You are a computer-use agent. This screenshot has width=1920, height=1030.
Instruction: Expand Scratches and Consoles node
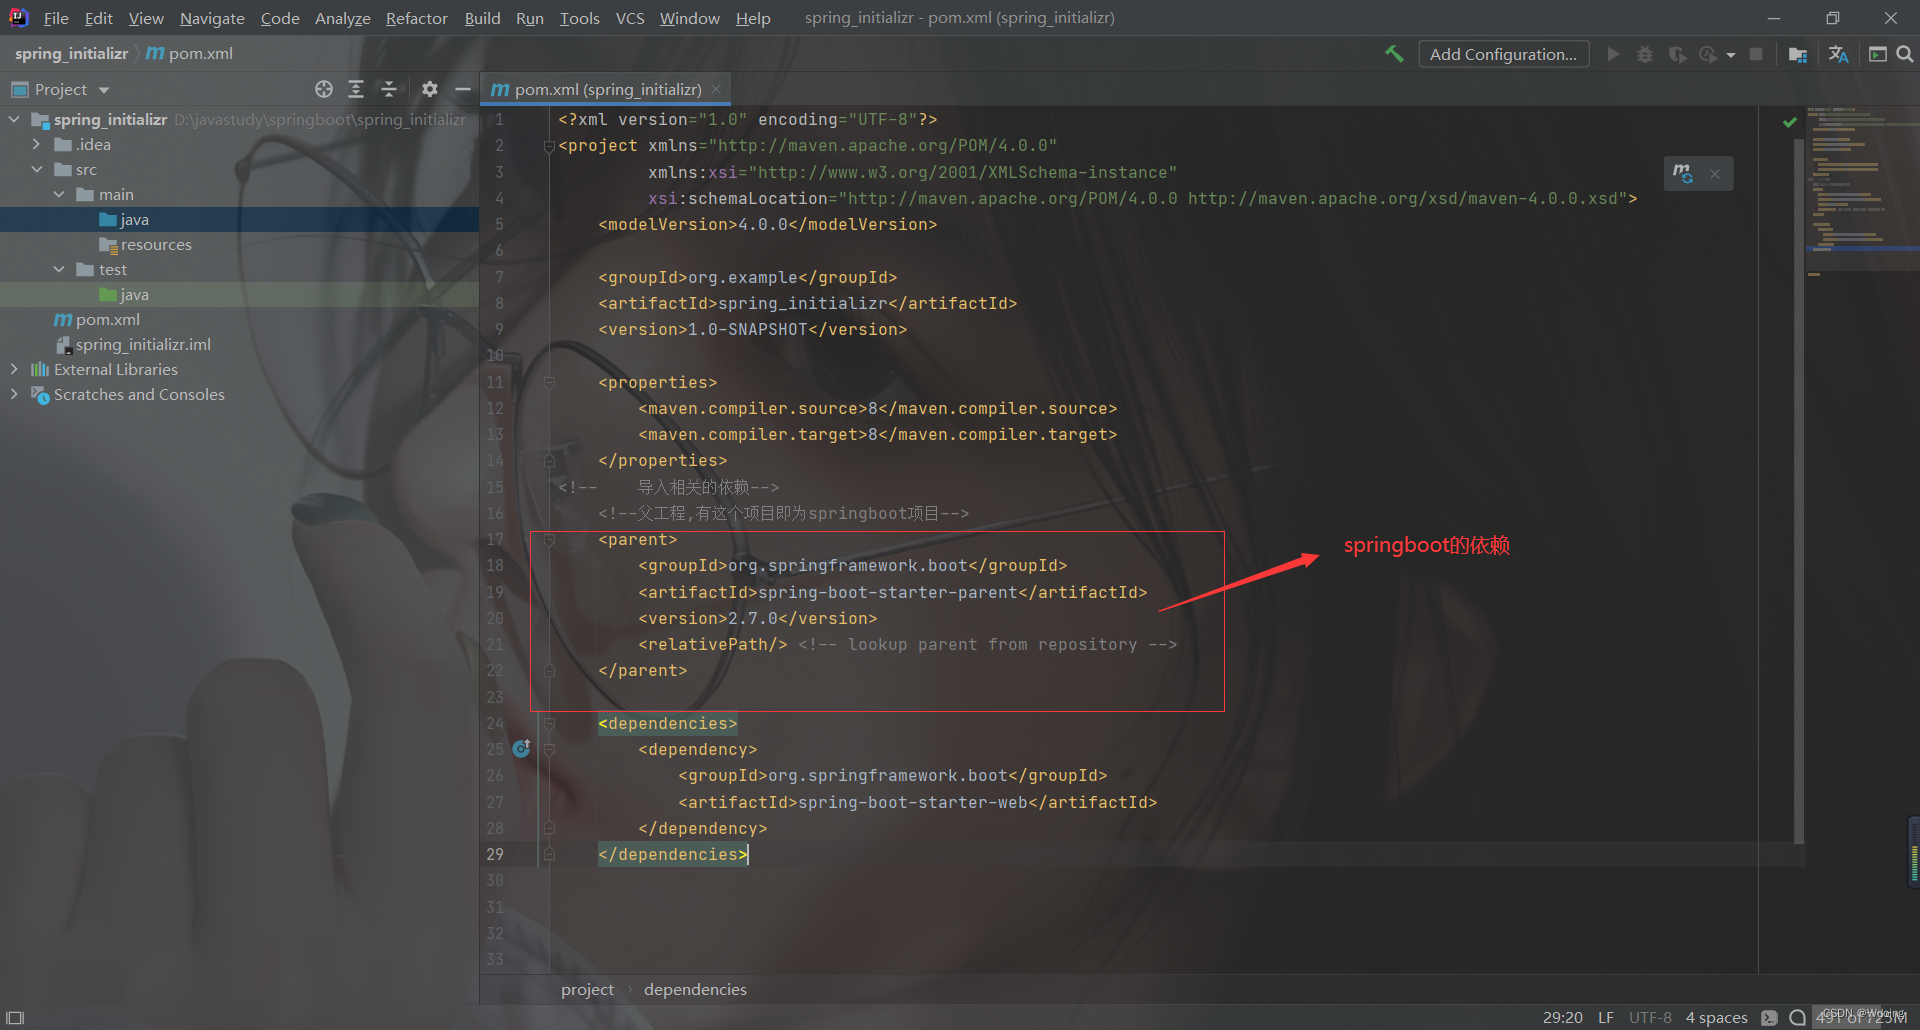click(x=14, y=394)
